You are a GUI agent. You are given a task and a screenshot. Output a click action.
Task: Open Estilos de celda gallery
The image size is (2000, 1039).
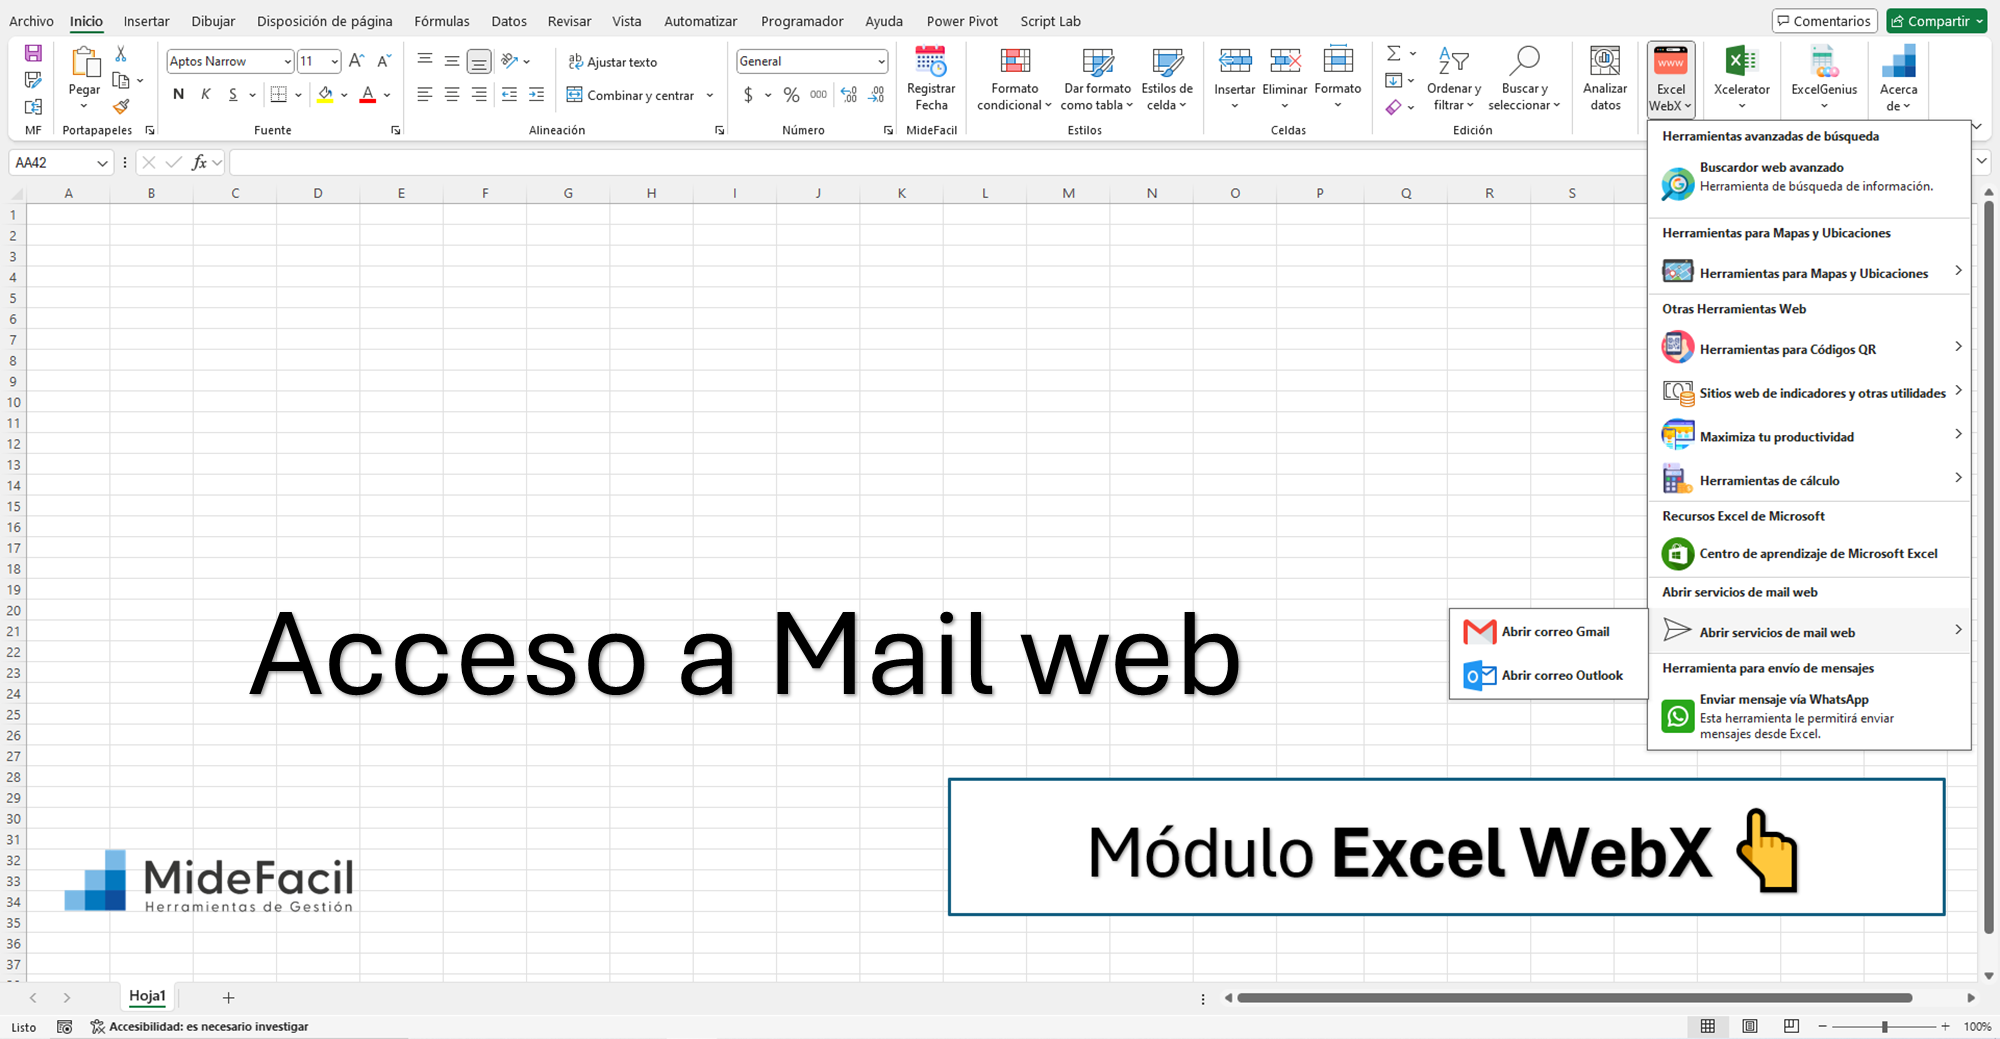pyautogui.click(x=1167, y=78)
